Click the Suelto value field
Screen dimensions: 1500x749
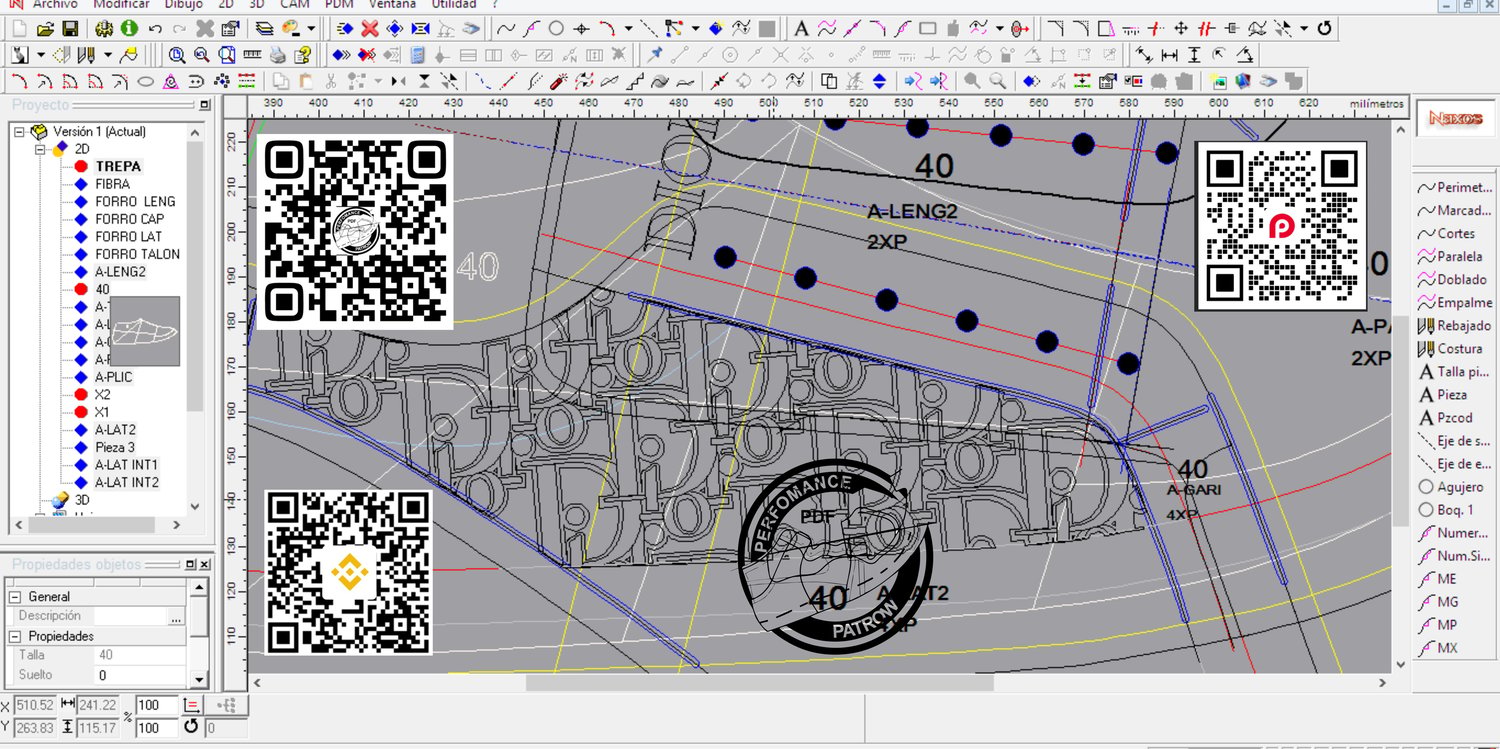click(x=140, y=676)
